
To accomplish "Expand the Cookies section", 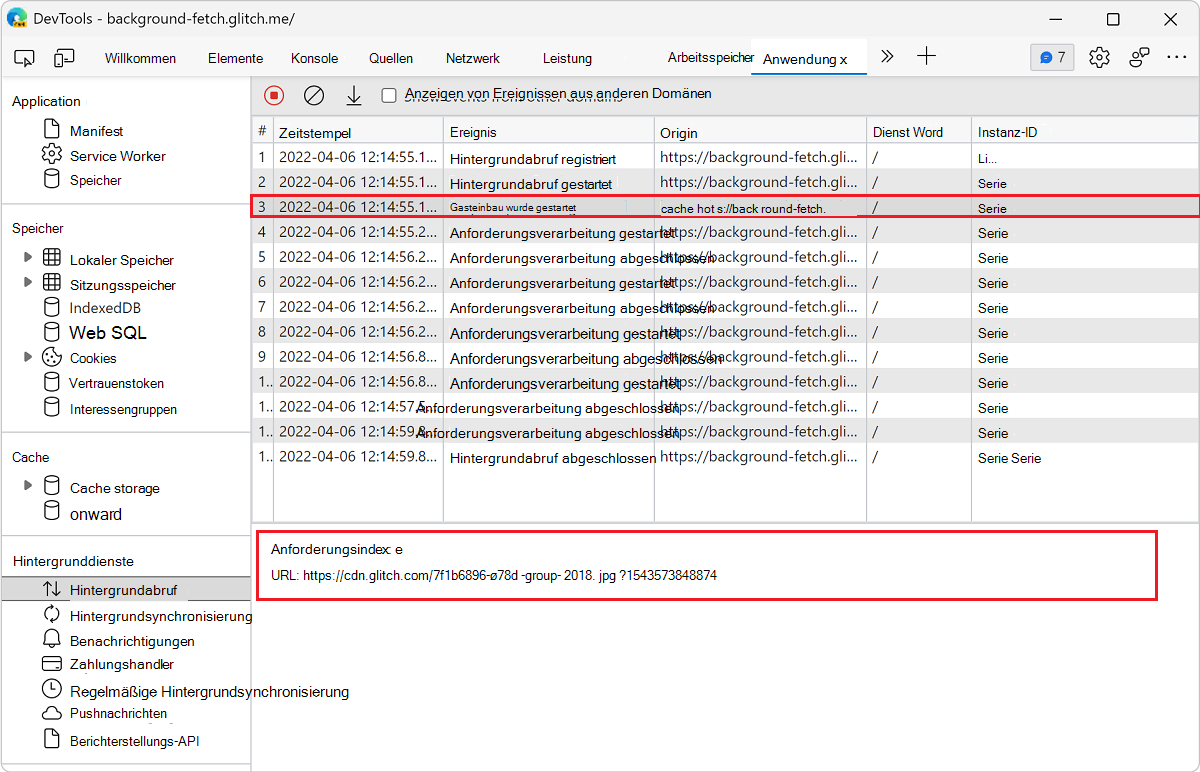I will pos(29,355).
